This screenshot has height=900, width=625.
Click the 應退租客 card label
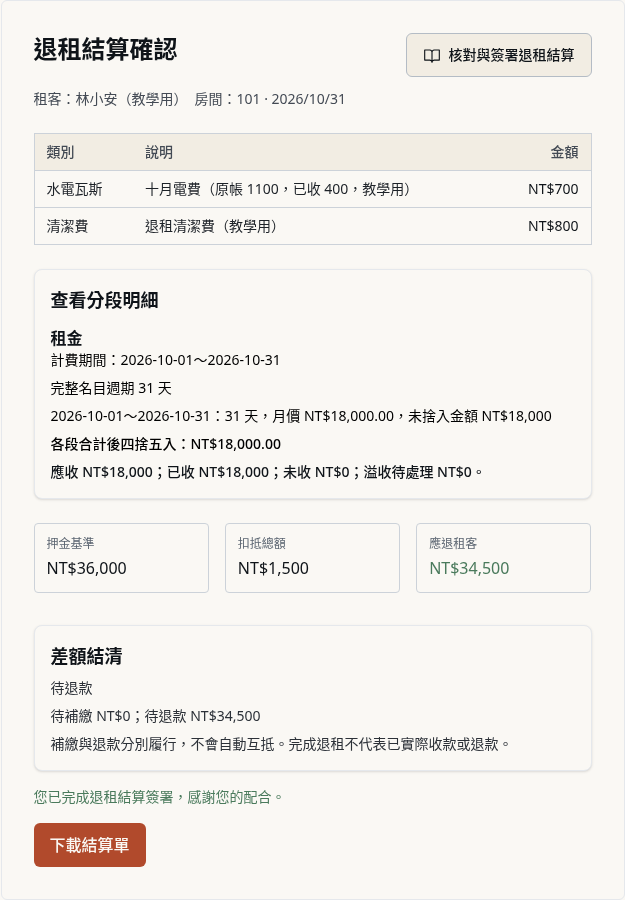(453, 543)
